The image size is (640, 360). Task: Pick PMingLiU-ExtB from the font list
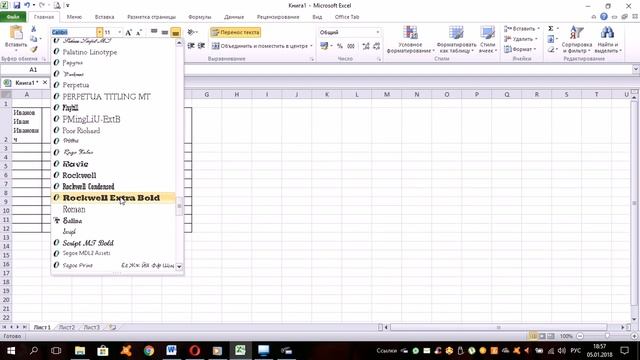(113, 119)
